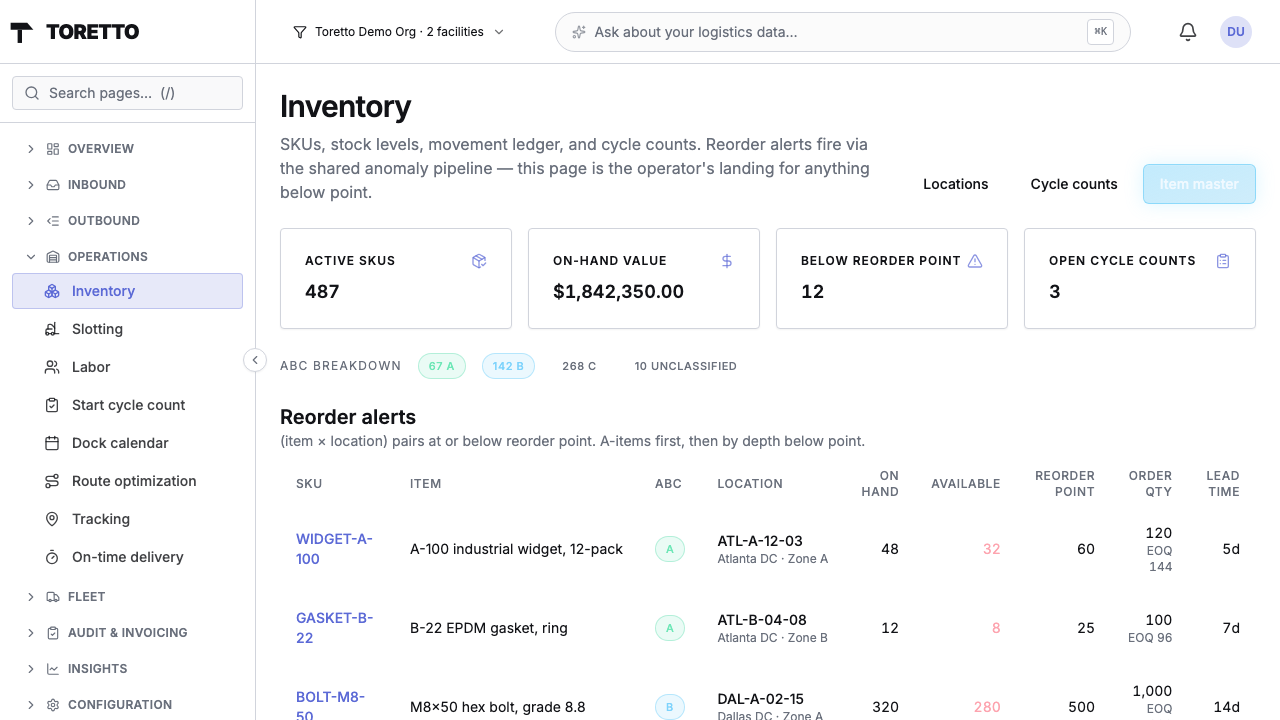Screen dimensions: 1280x720
Task: Click the Fleet truck icon
Action: [53, 597]
